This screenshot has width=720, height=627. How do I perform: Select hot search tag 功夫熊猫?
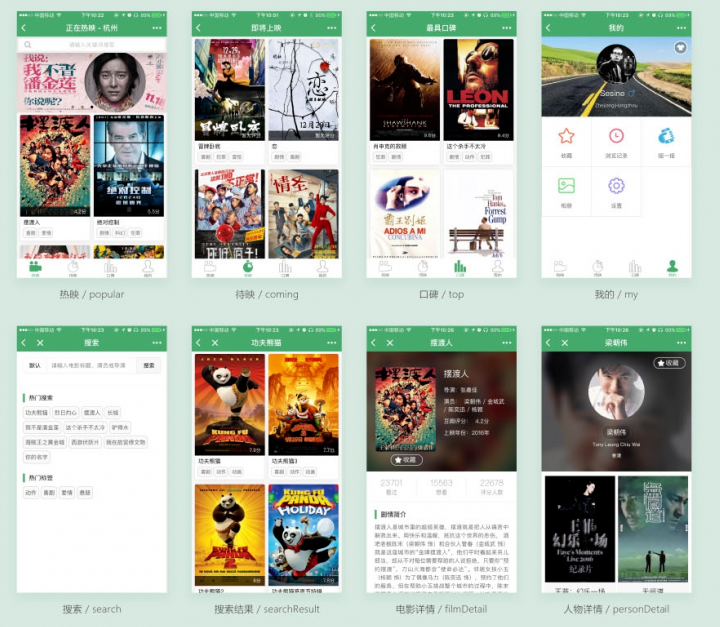coord(36,412)
